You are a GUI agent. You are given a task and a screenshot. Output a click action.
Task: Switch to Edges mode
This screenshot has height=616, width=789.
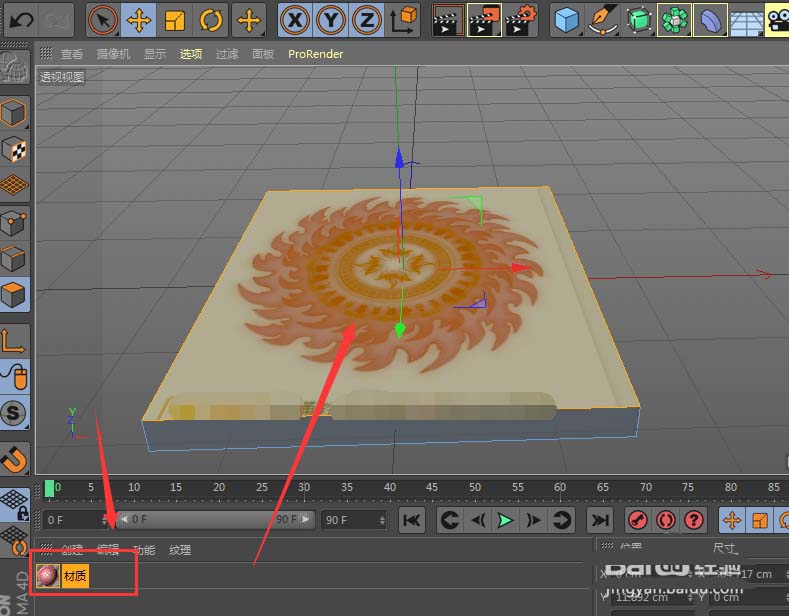pyautogui.click(x=15, y=259)
